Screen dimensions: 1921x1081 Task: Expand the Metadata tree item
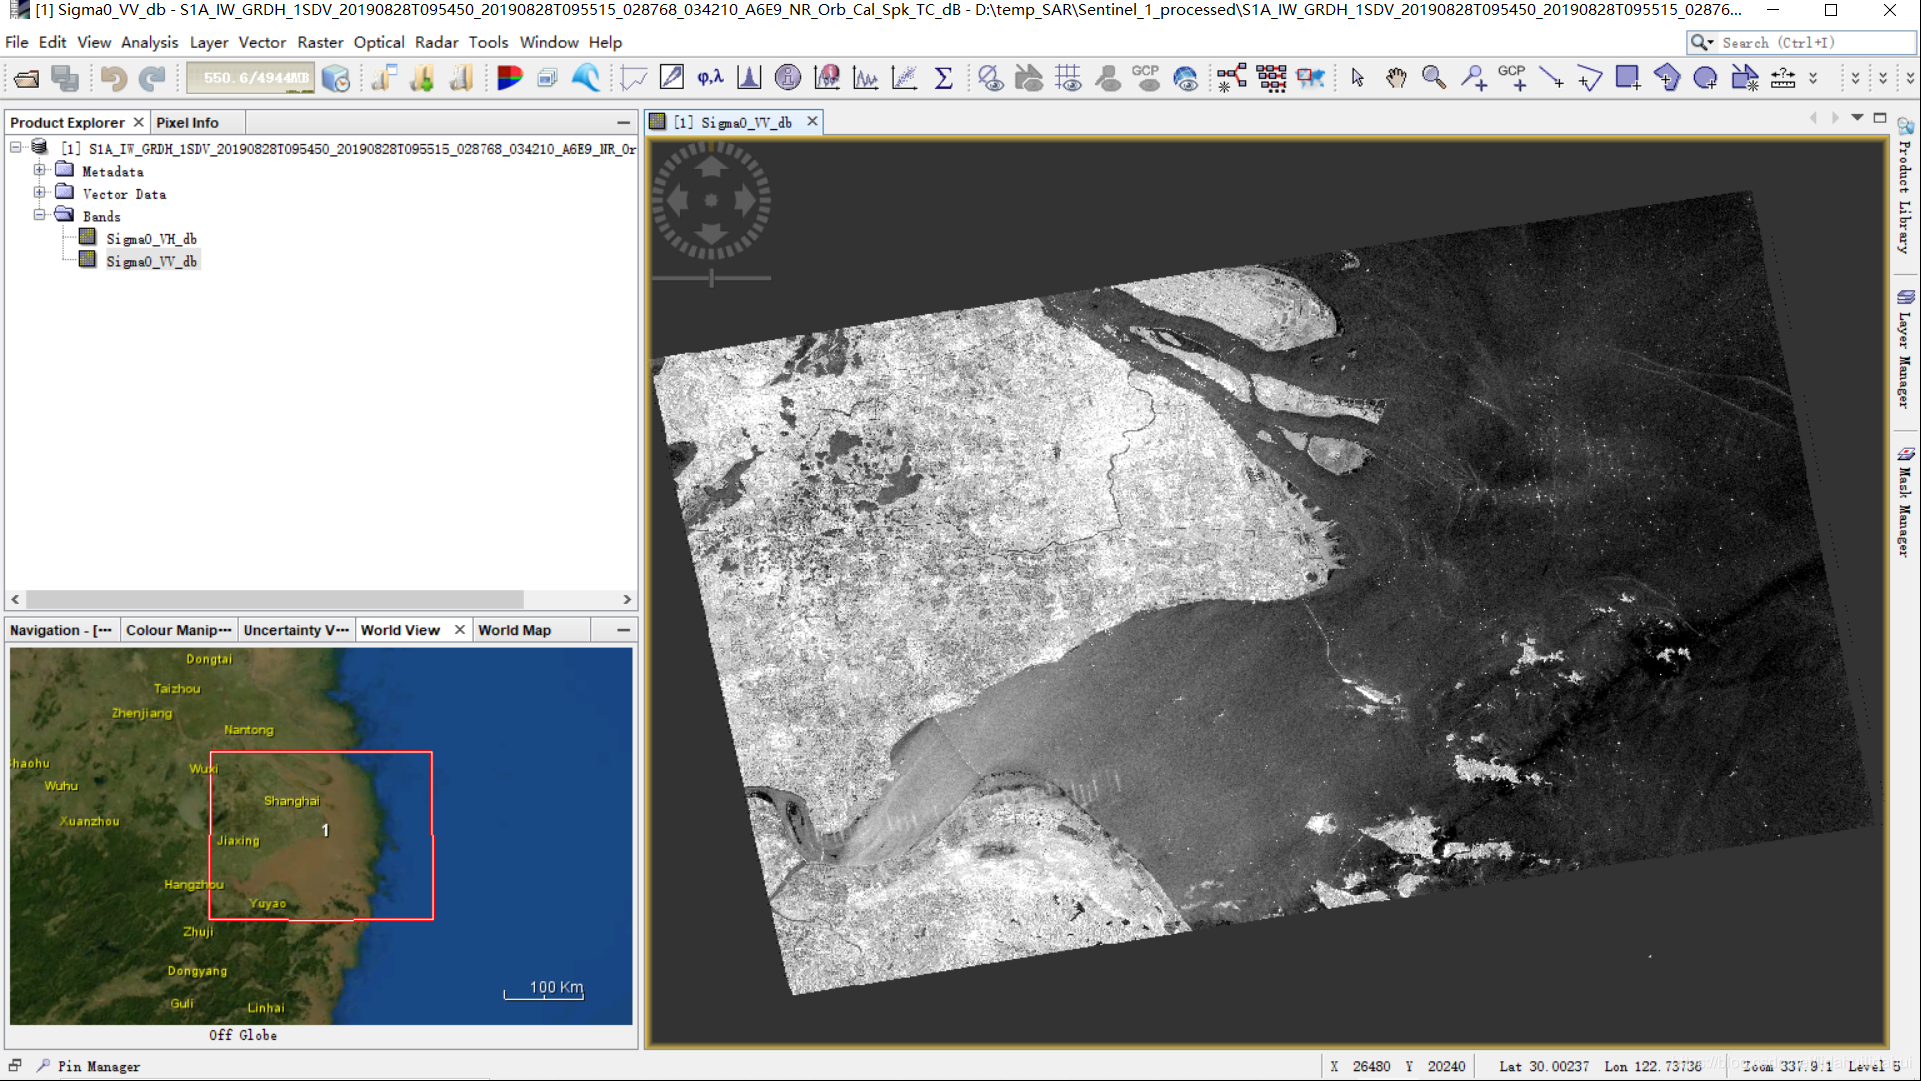tap(40, 170)
